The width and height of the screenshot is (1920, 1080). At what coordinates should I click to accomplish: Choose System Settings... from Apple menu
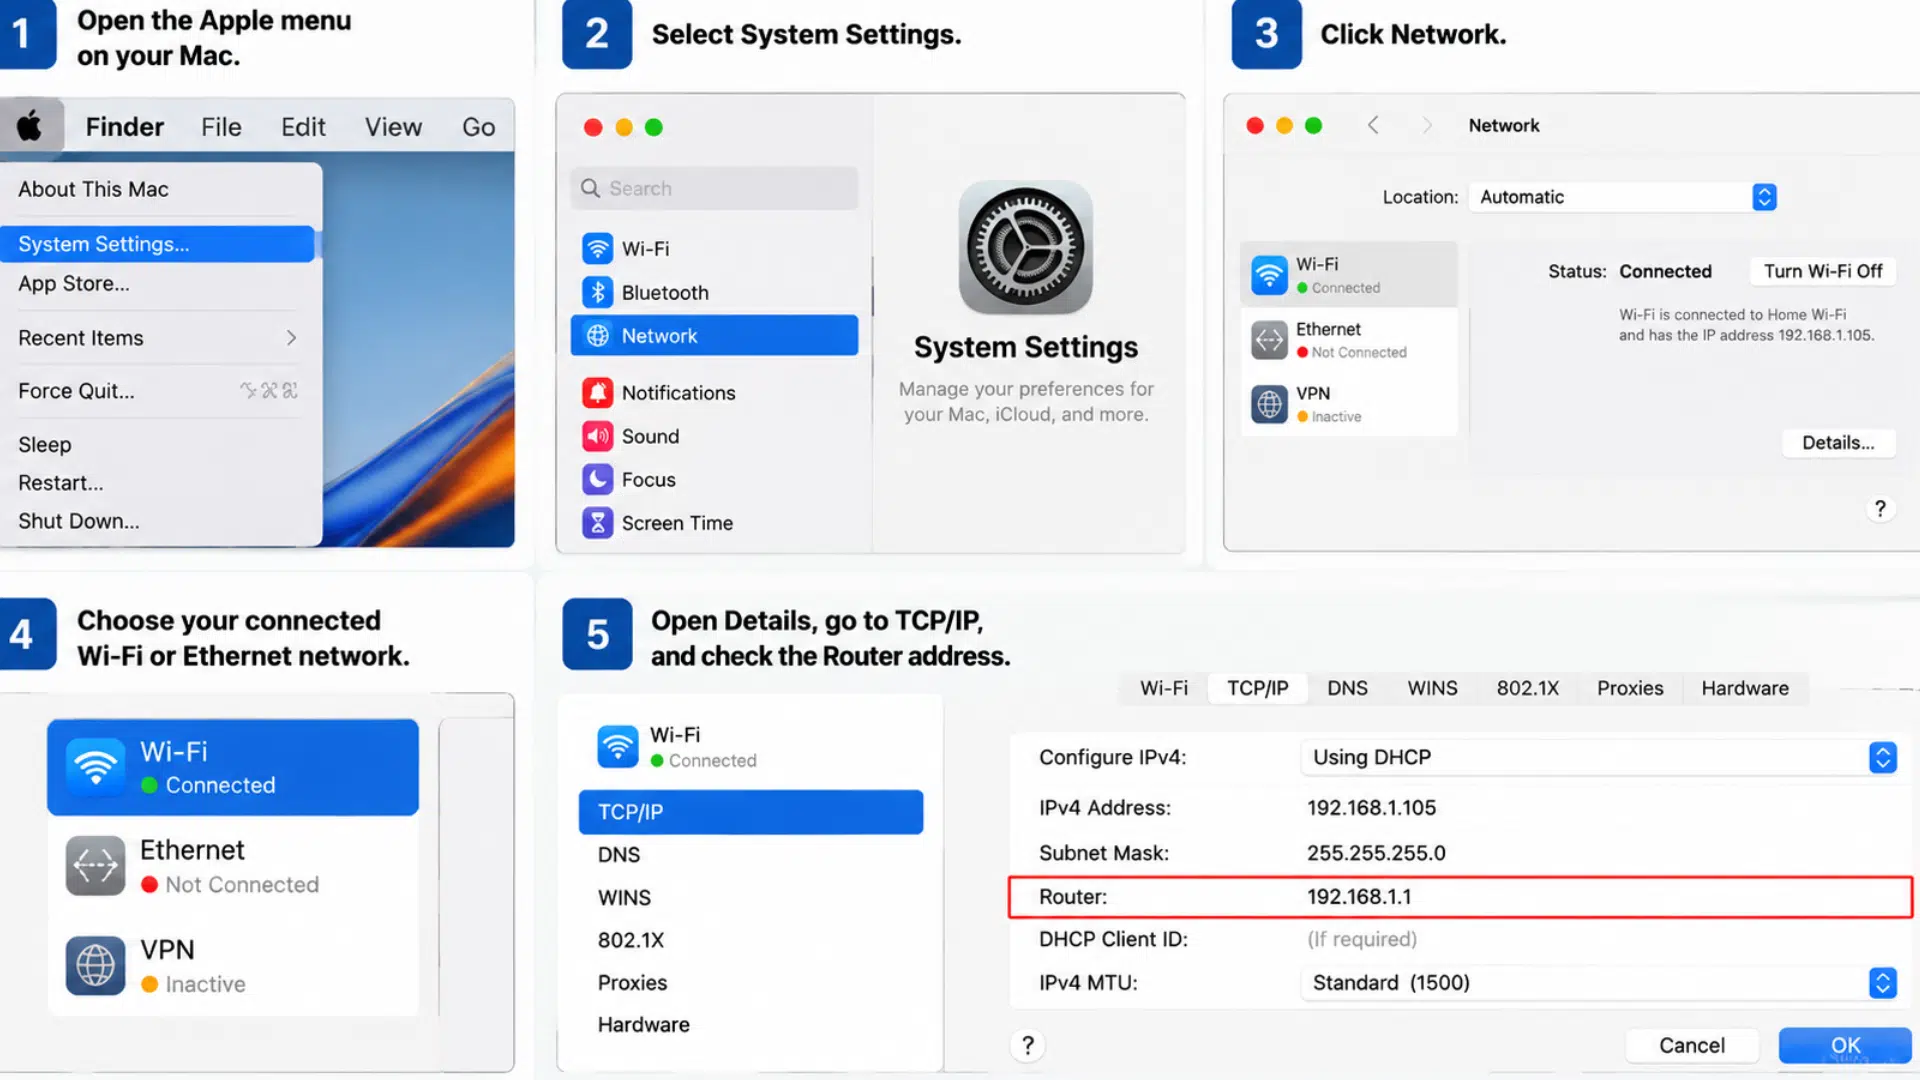tap(158, 244)
